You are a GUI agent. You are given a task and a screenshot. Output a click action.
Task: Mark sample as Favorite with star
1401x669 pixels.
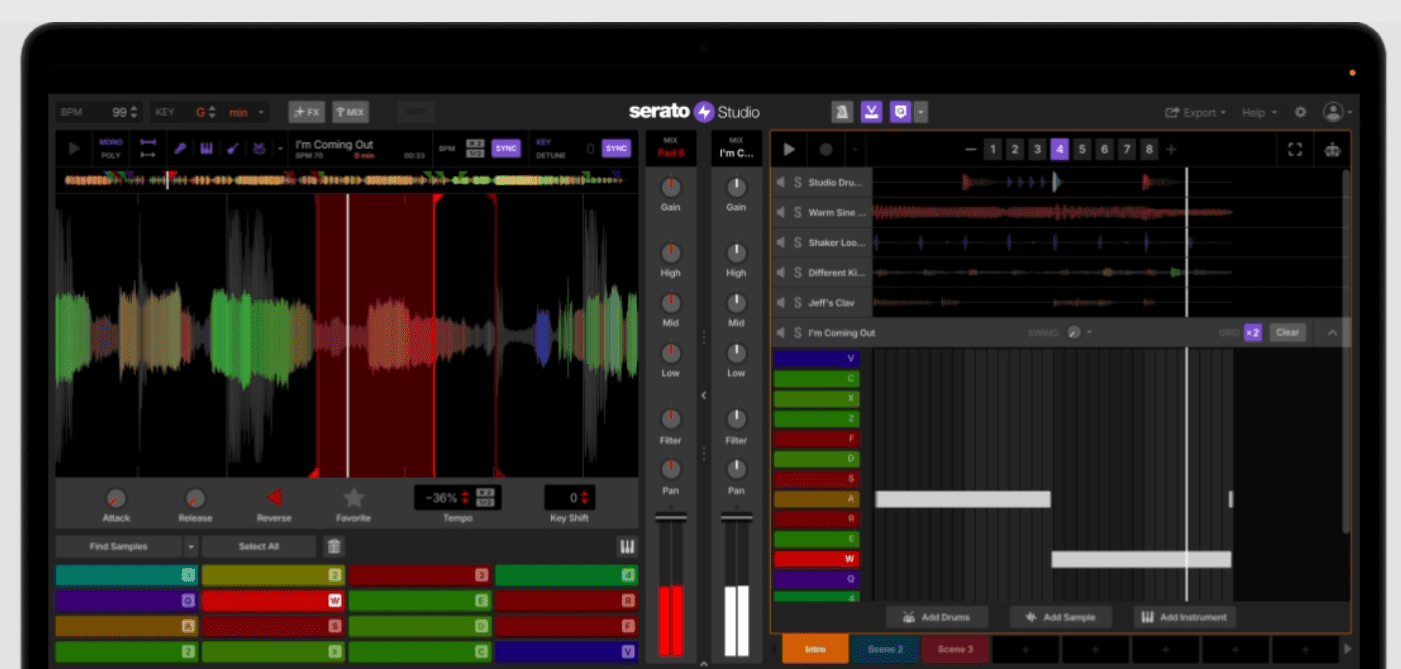point(353,498)
